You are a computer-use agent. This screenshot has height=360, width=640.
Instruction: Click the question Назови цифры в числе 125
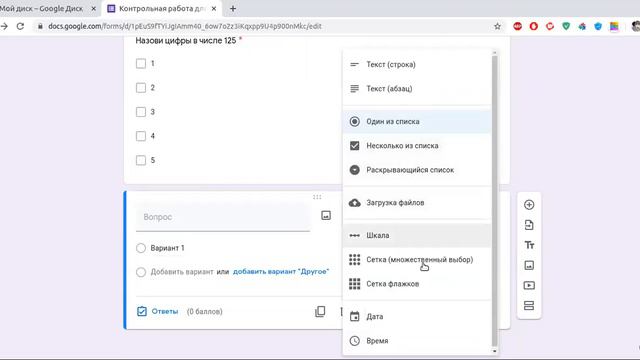(x=186, y=41)
